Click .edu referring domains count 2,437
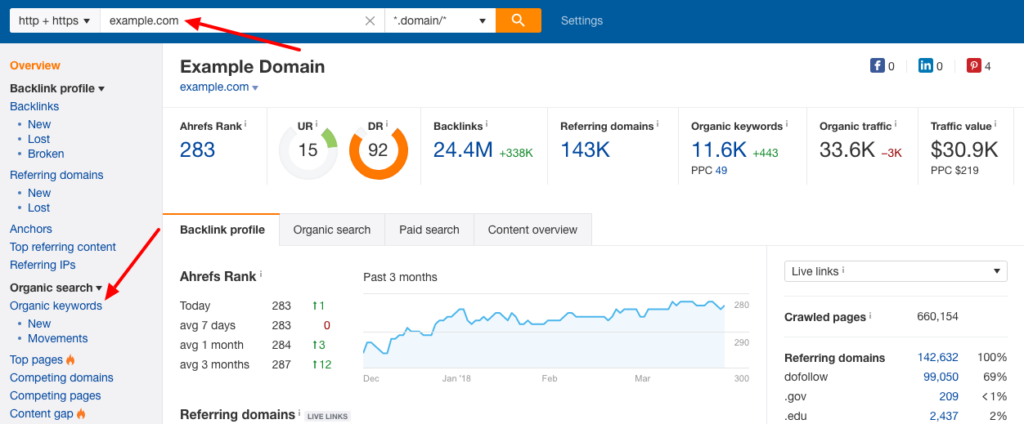 (x=944, y=416)
